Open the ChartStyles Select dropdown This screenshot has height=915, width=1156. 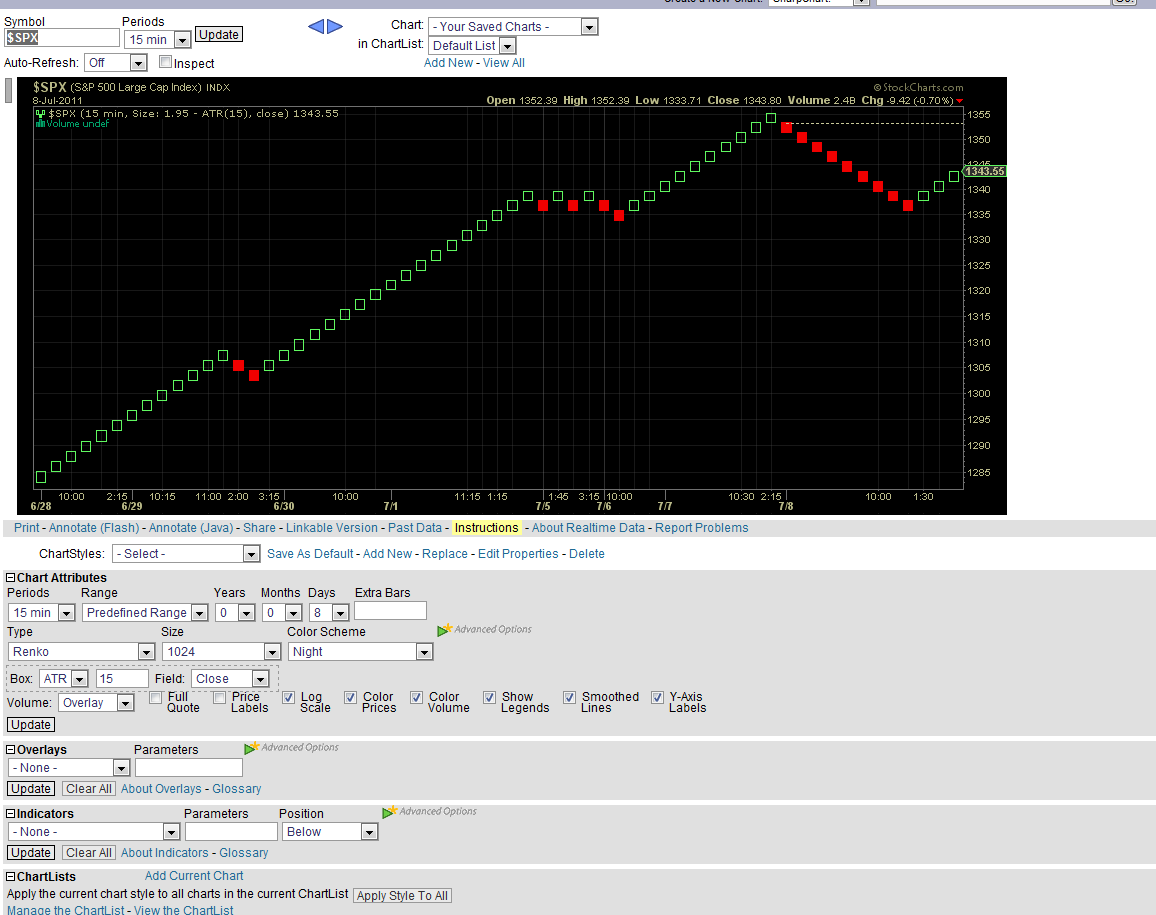[x=186, y=554]
